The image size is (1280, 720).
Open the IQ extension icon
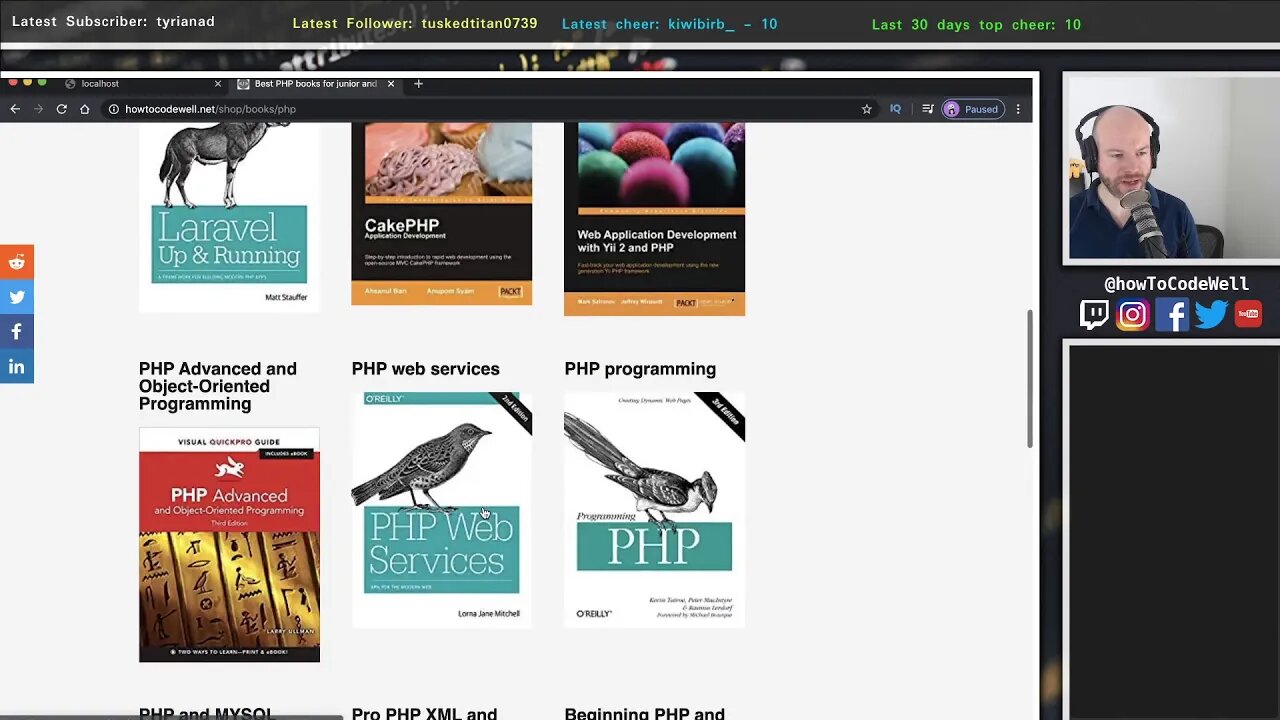pos(895,109)
